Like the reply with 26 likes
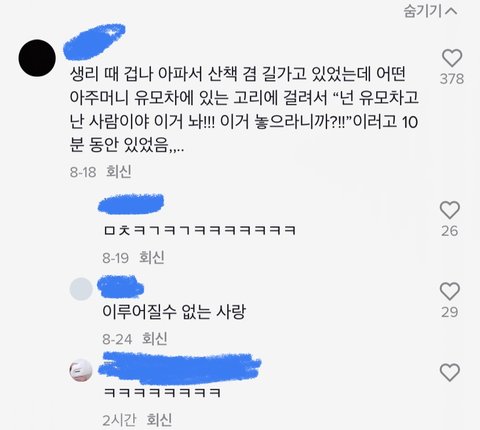480x430 pixels. [x=450, y=210]
